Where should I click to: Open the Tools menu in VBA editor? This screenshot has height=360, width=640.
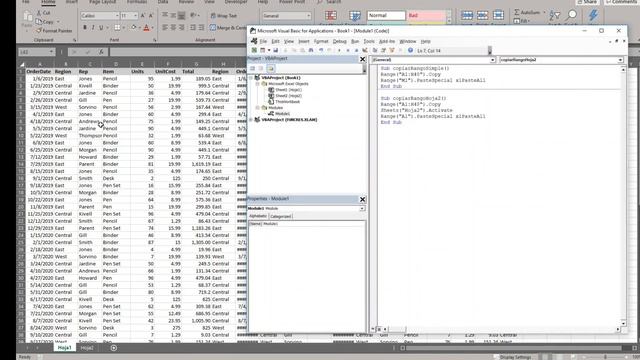click(369, 41)
